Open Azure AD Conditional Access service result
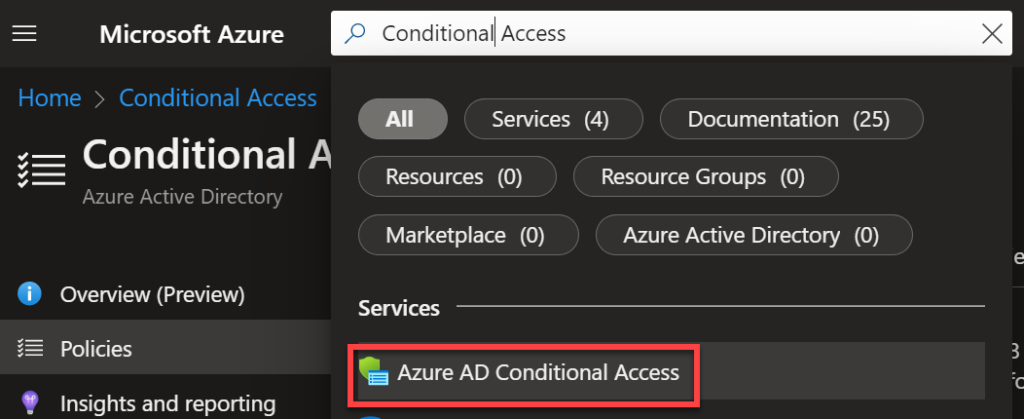This screenshot has width=1024, height=419. [x=528, y=373]
